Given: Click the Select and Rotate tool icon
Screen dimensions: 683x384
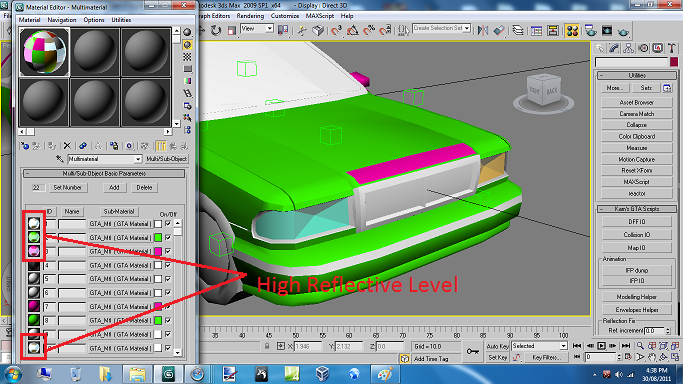Looking at the screenshot, I should coord(216,30).
